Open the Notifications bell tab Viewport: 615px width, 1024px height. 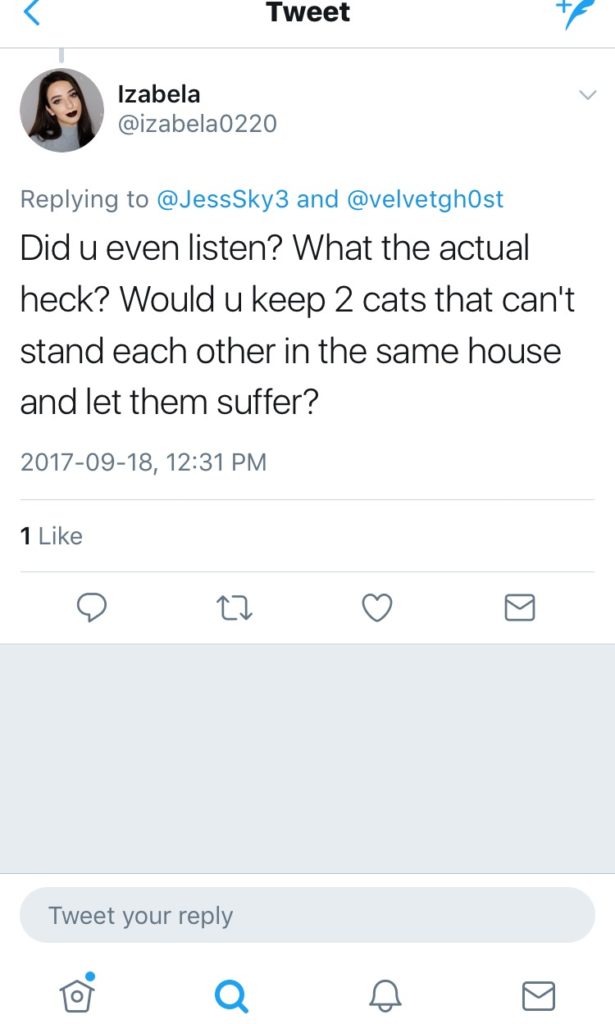(383, 994)
